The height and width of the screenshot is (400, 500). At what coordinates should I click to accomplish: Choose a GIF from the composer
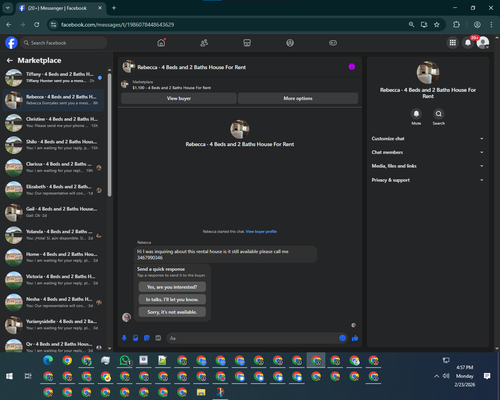click(x=158, y=338)
